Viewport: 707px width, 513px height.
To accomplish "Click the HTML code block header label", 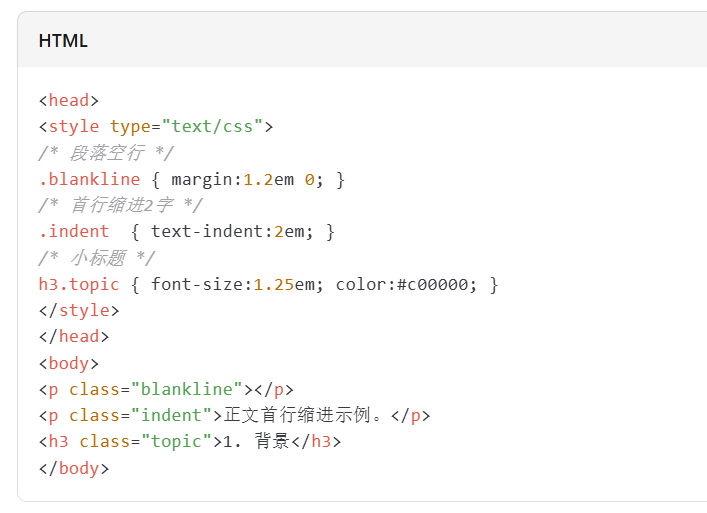I will point(63,41).
